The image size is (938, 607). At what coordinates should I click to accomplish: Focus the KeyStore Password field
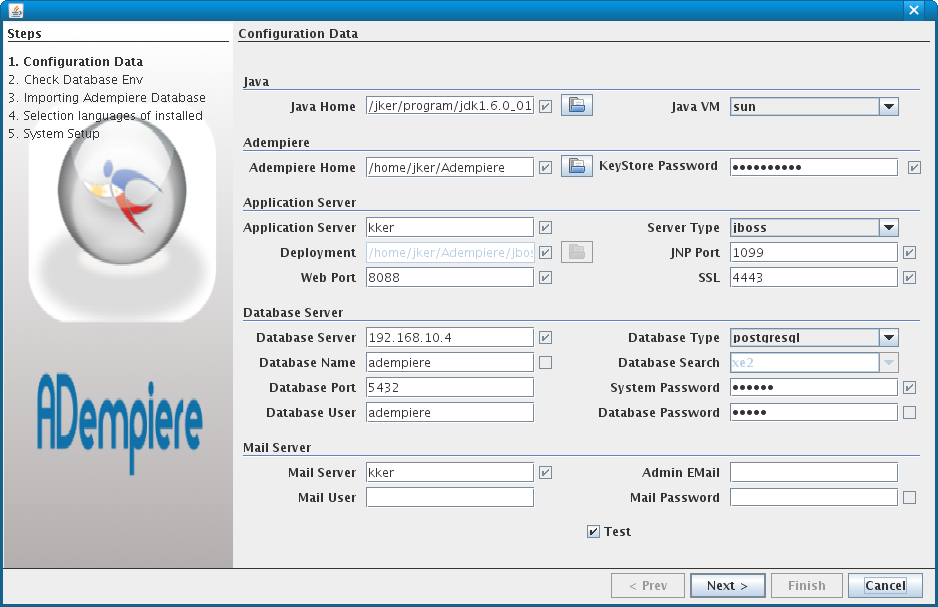[x=814, y=167]
